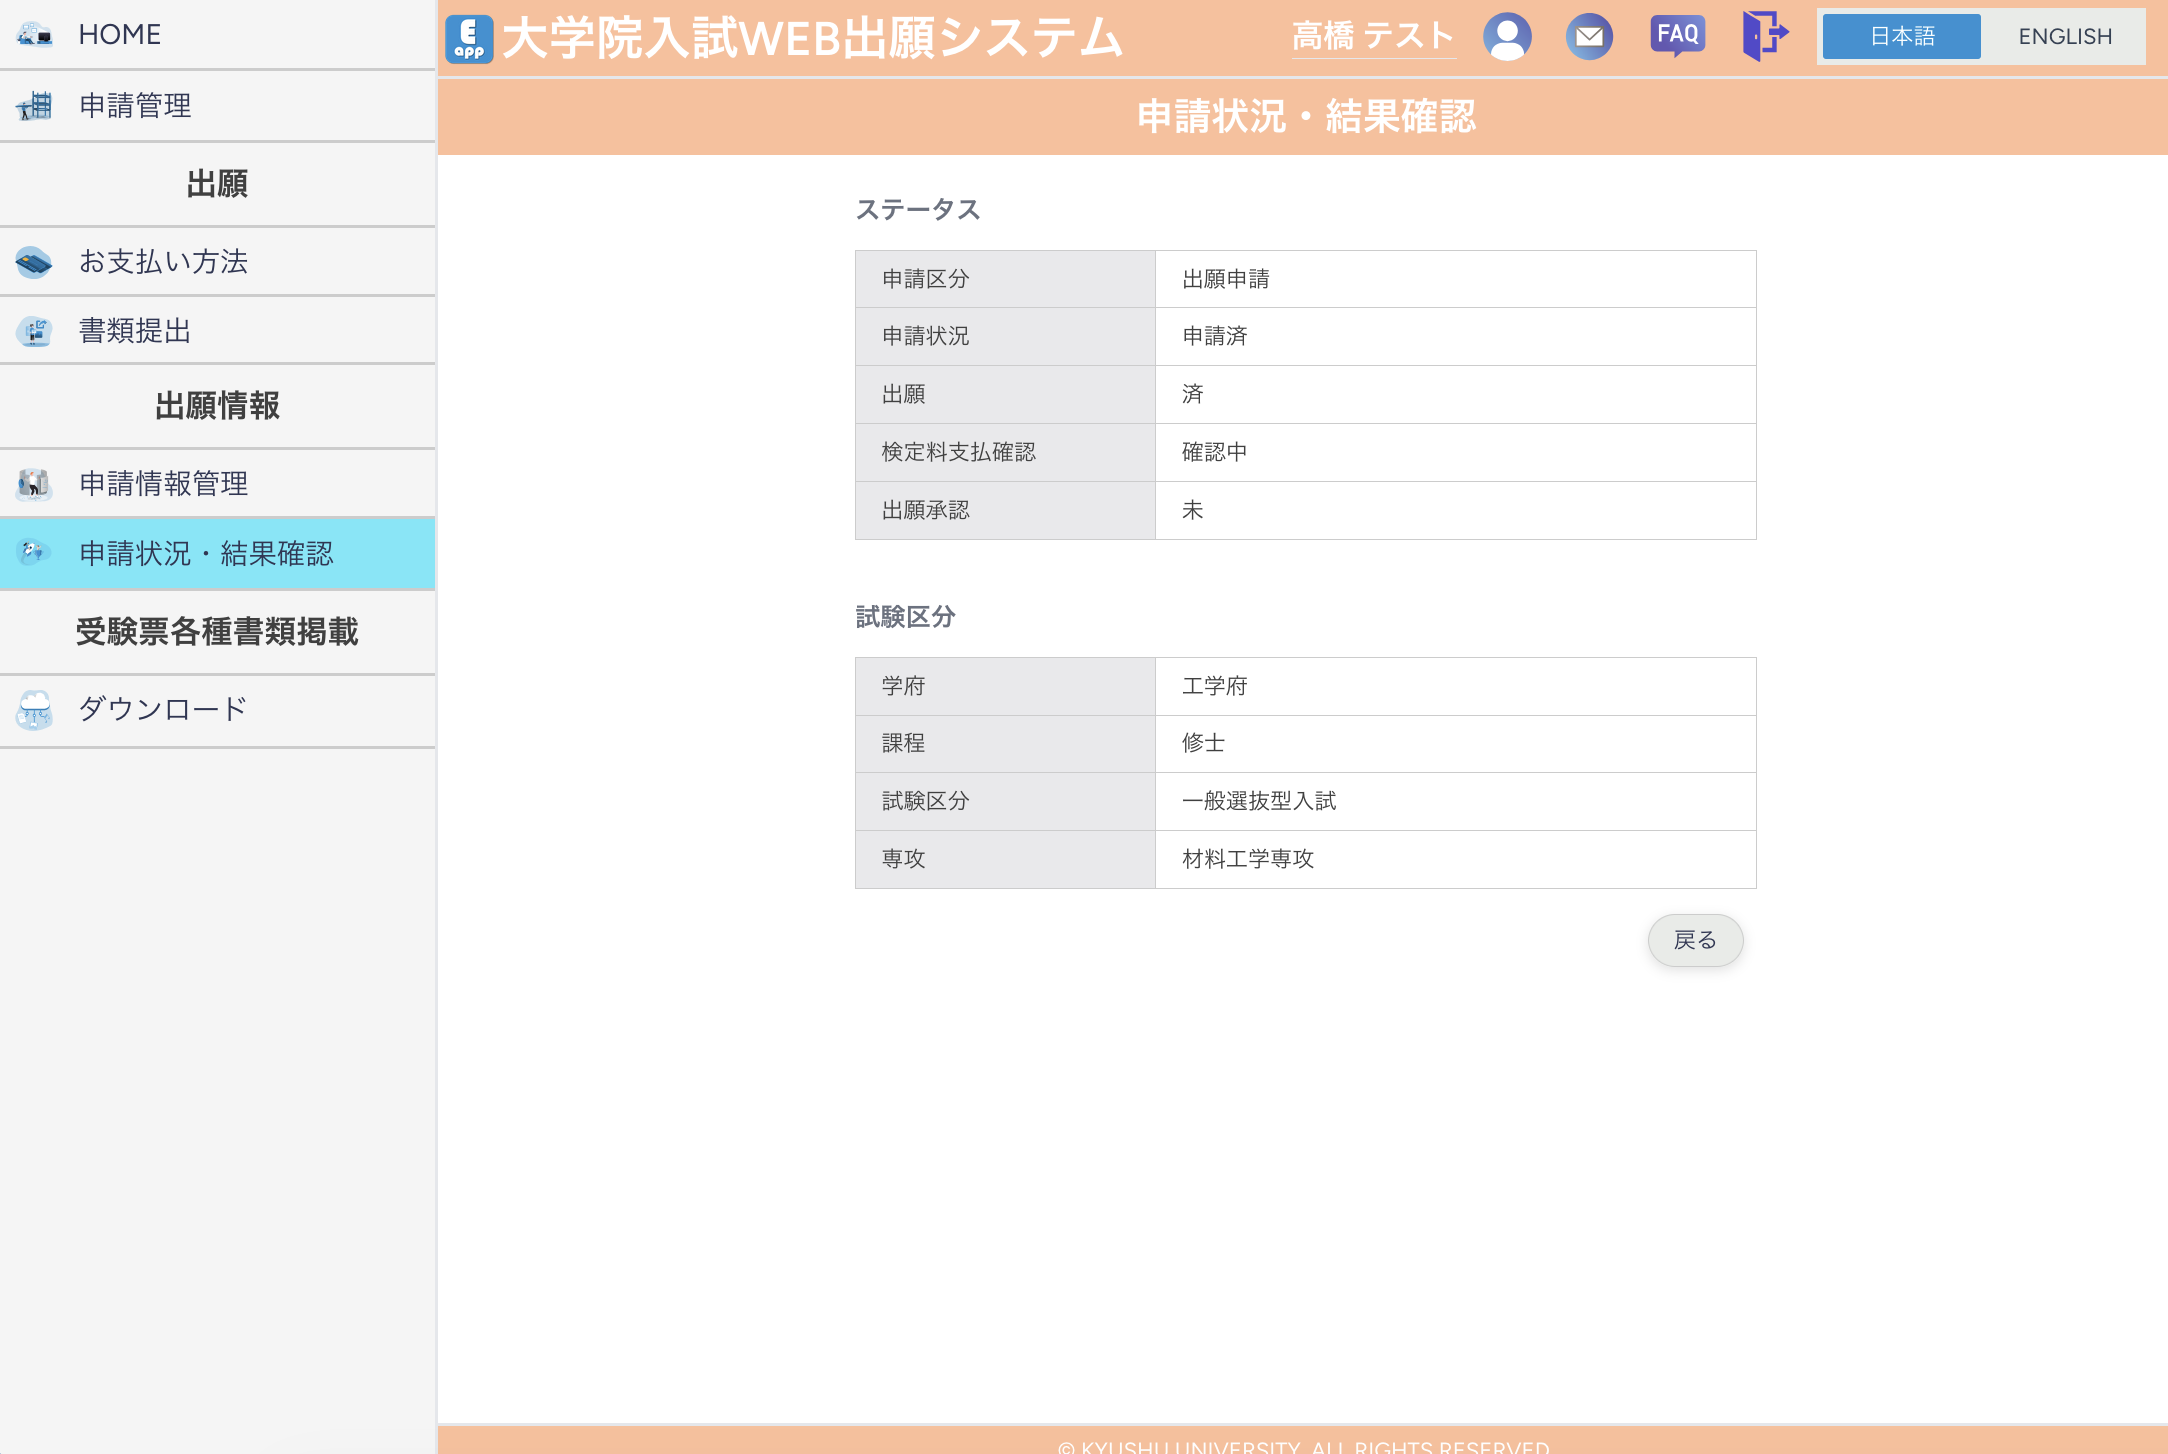Open the FAQ speech bubble icon

(1677, 35)
